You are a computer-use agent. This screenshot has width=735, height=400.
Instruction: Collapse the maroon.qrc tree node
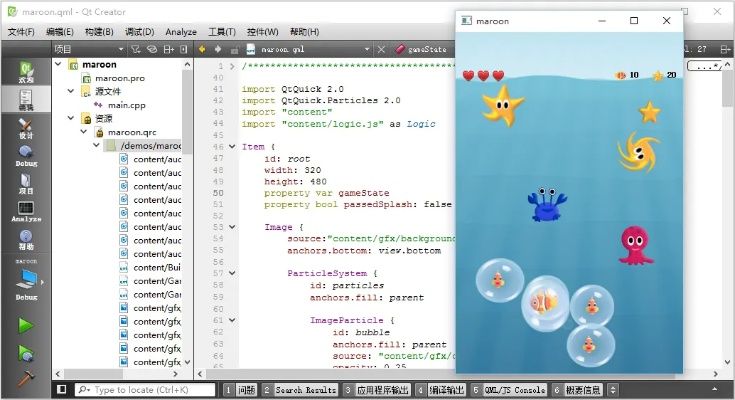tap(84, 131)
